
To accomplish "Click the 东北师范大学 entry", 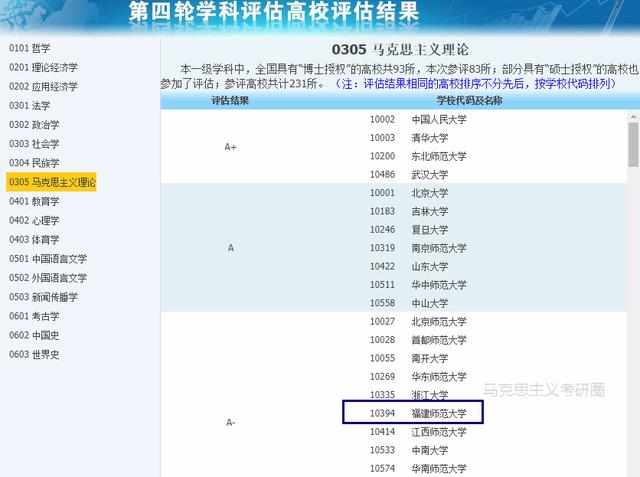I will [439, 156].
